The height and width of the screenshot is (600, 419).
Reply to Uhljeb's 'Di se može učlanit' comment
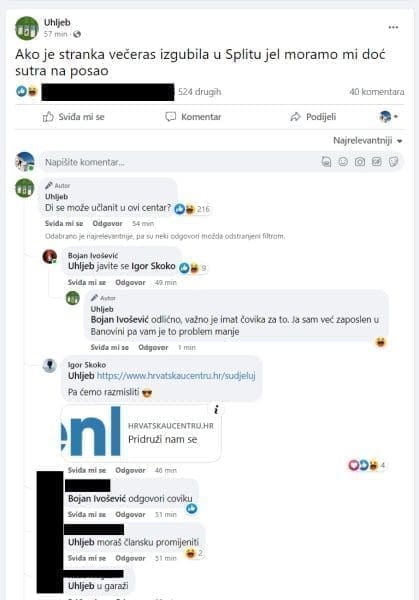coord(107,223)
